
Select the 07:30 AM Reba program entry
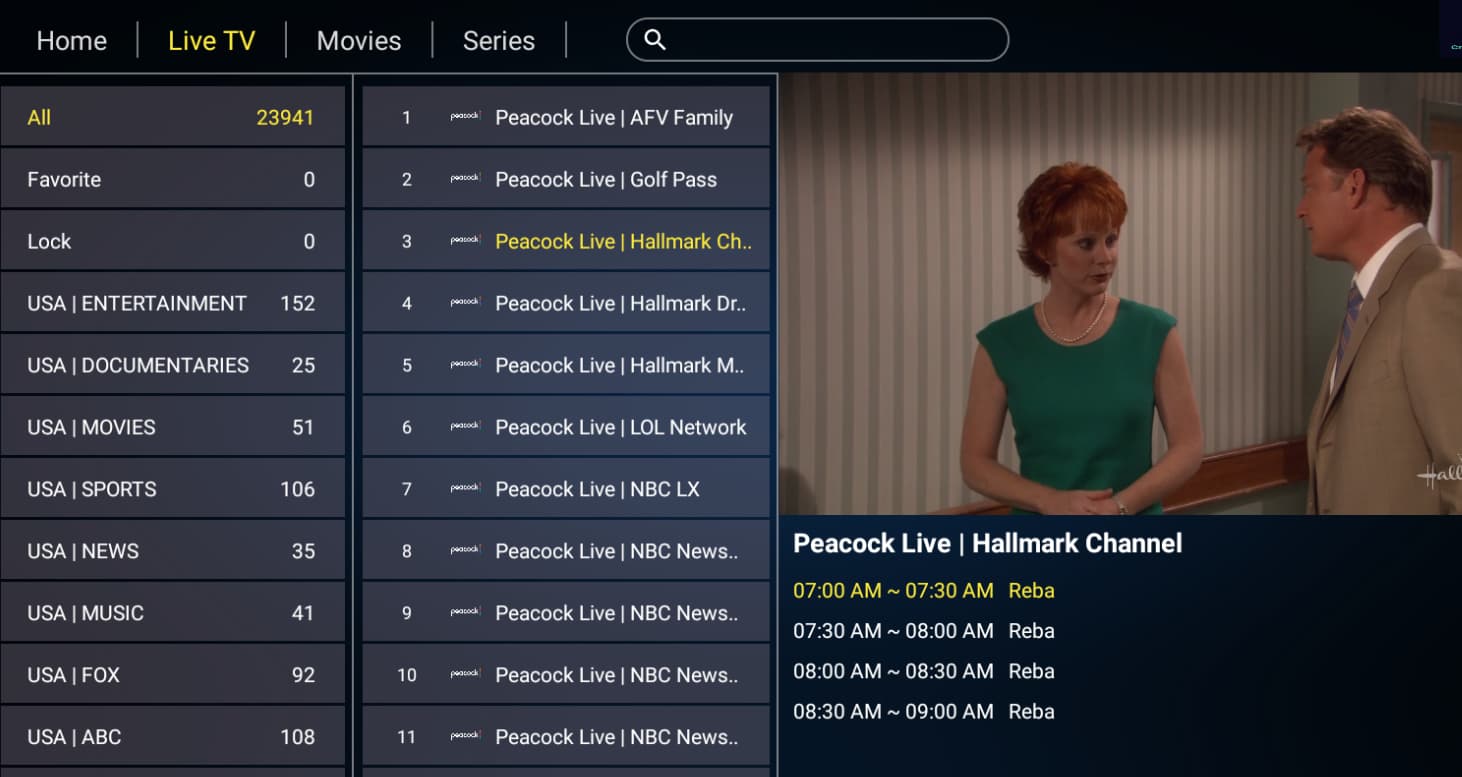click(924, 631)
